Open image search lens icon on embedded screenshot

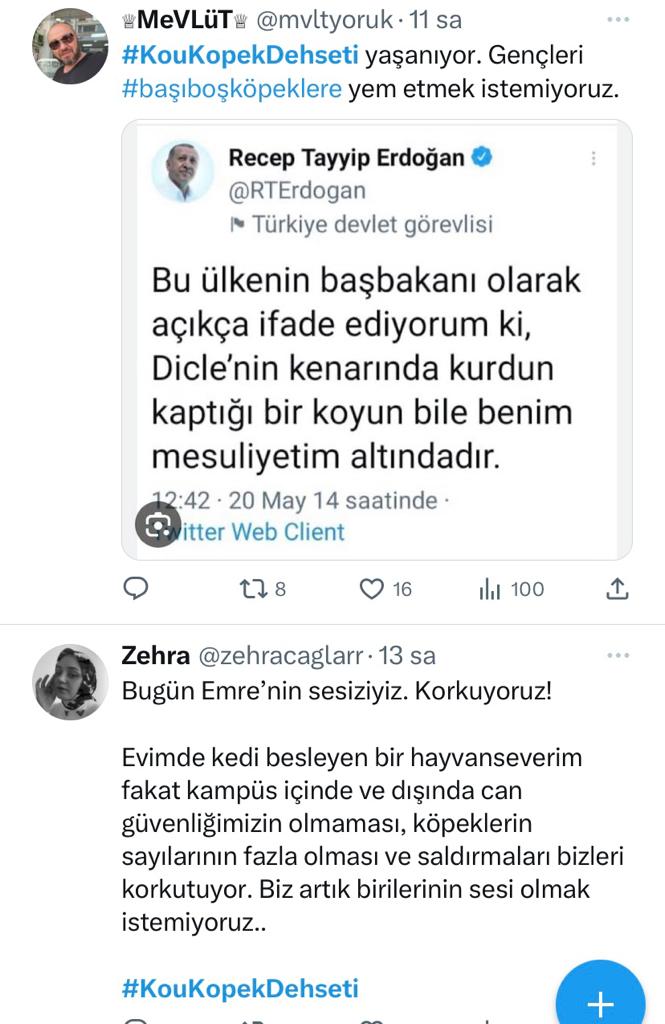coord(158,525)
